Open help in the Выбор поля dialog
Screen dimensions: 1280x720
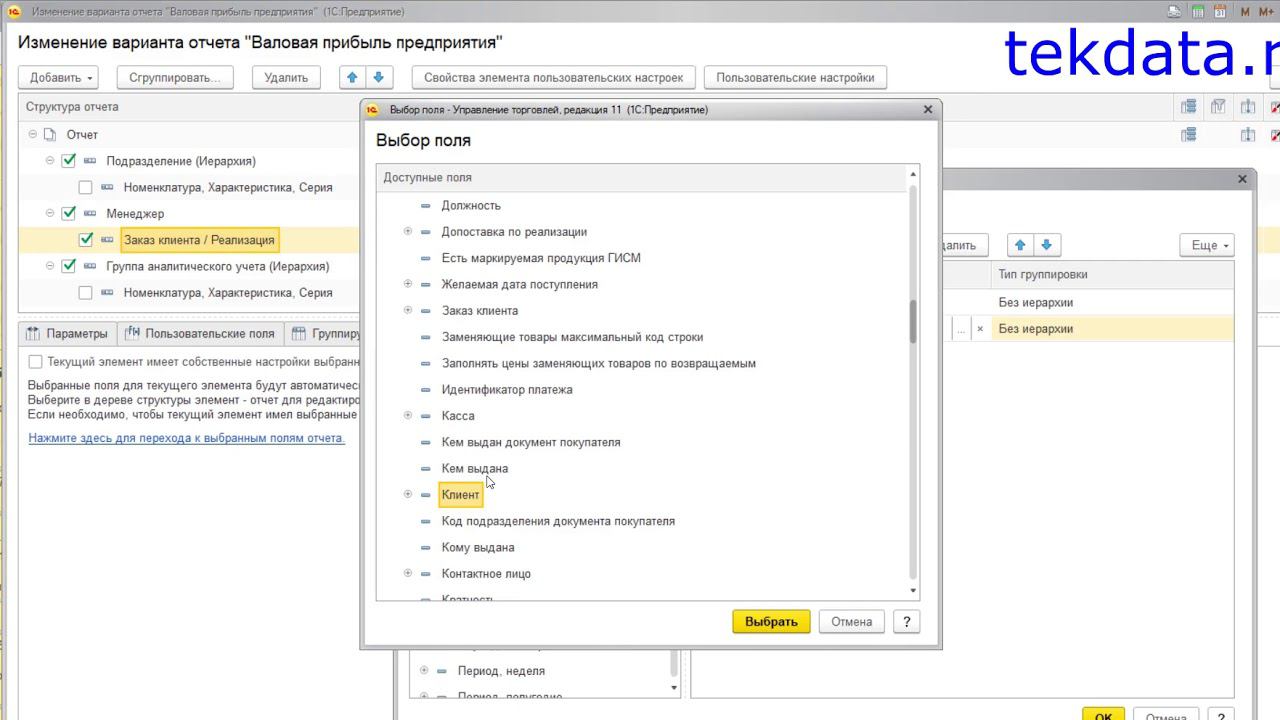(x=906, y=621)
